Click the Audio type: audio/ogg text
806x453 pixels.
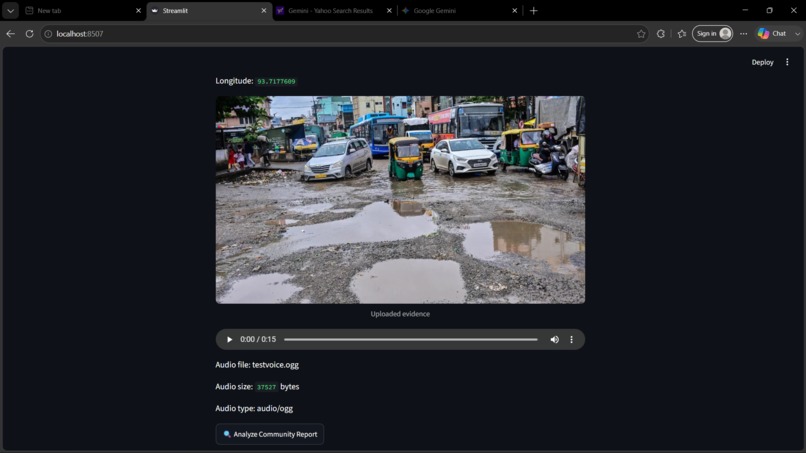tap(254, 408)
